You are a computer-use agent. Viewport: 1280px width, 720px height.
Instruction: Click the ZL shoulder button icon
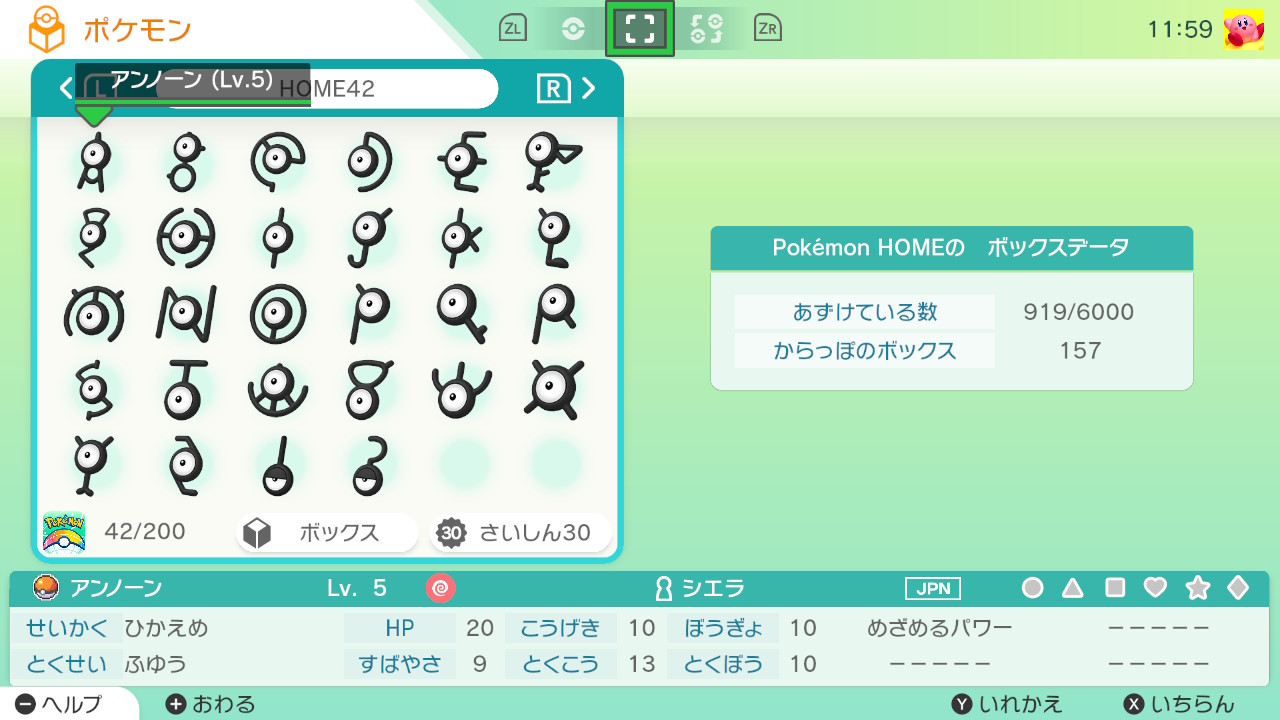(512, 29)
